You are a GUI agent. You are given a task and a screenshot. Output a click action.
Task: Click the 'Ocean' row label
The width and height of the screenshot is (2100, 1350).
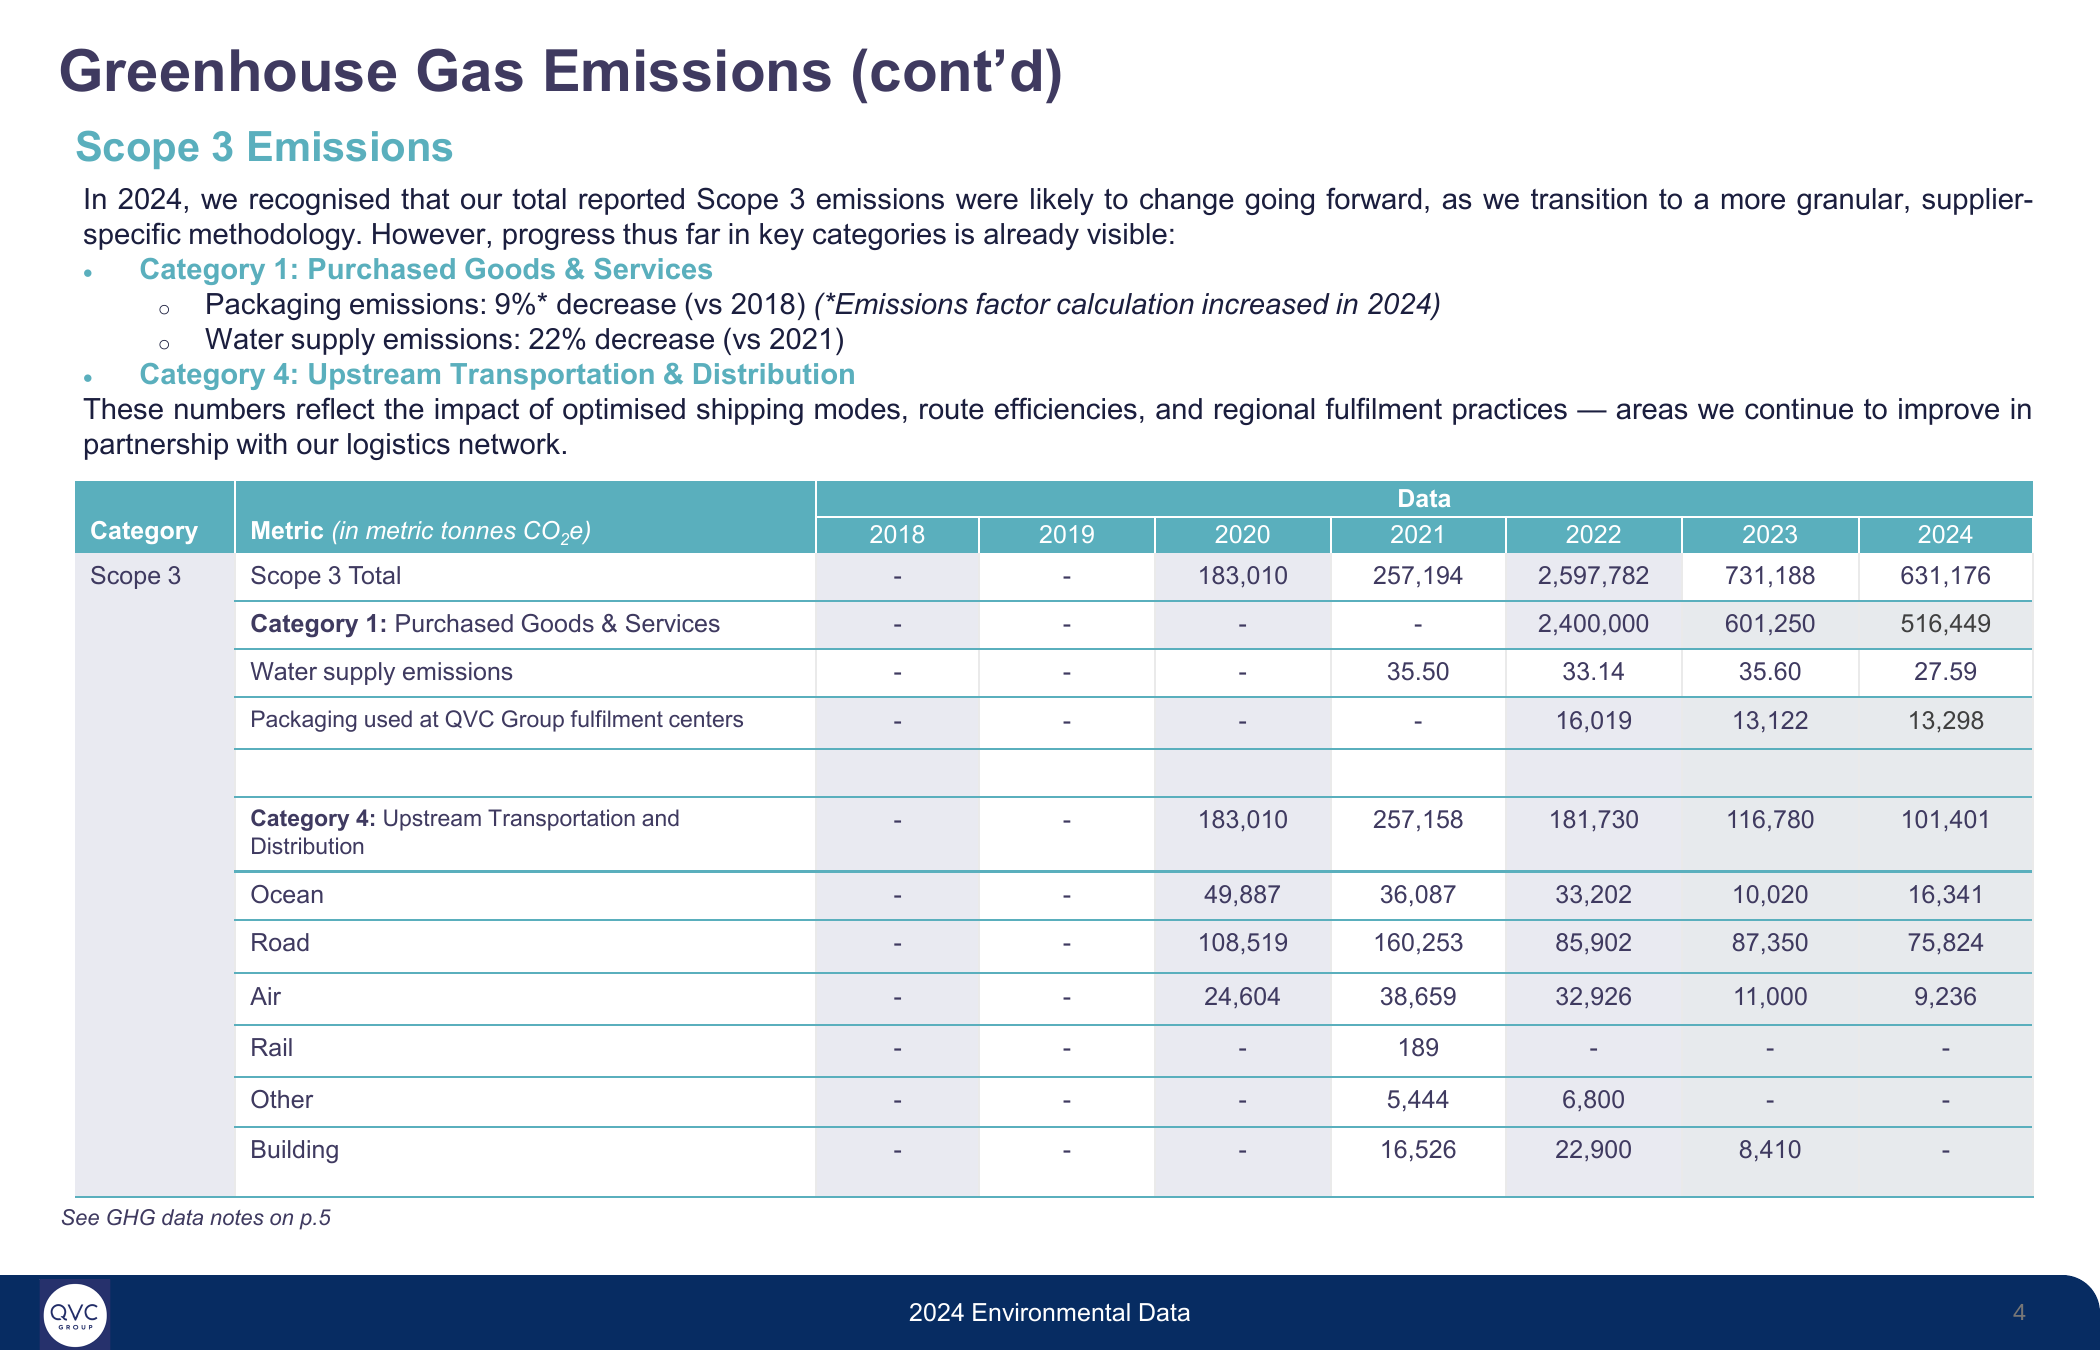(287, 895)
